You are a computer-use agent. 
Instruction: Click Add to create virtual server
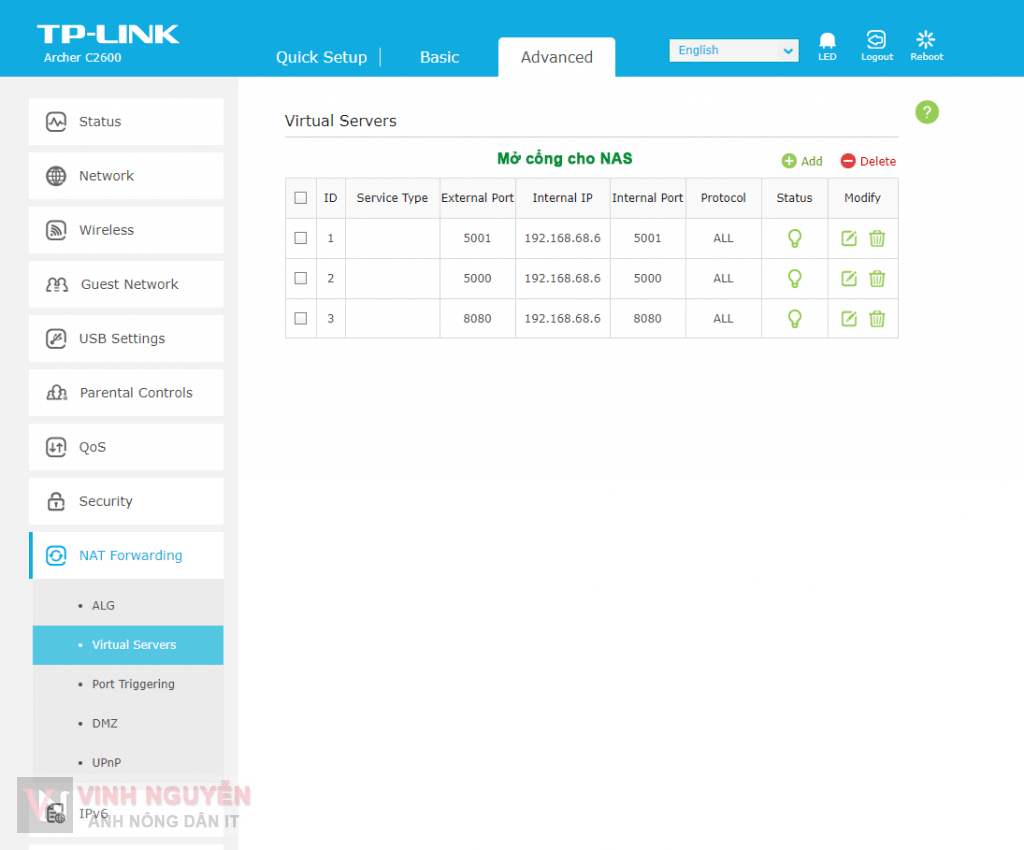802,161
